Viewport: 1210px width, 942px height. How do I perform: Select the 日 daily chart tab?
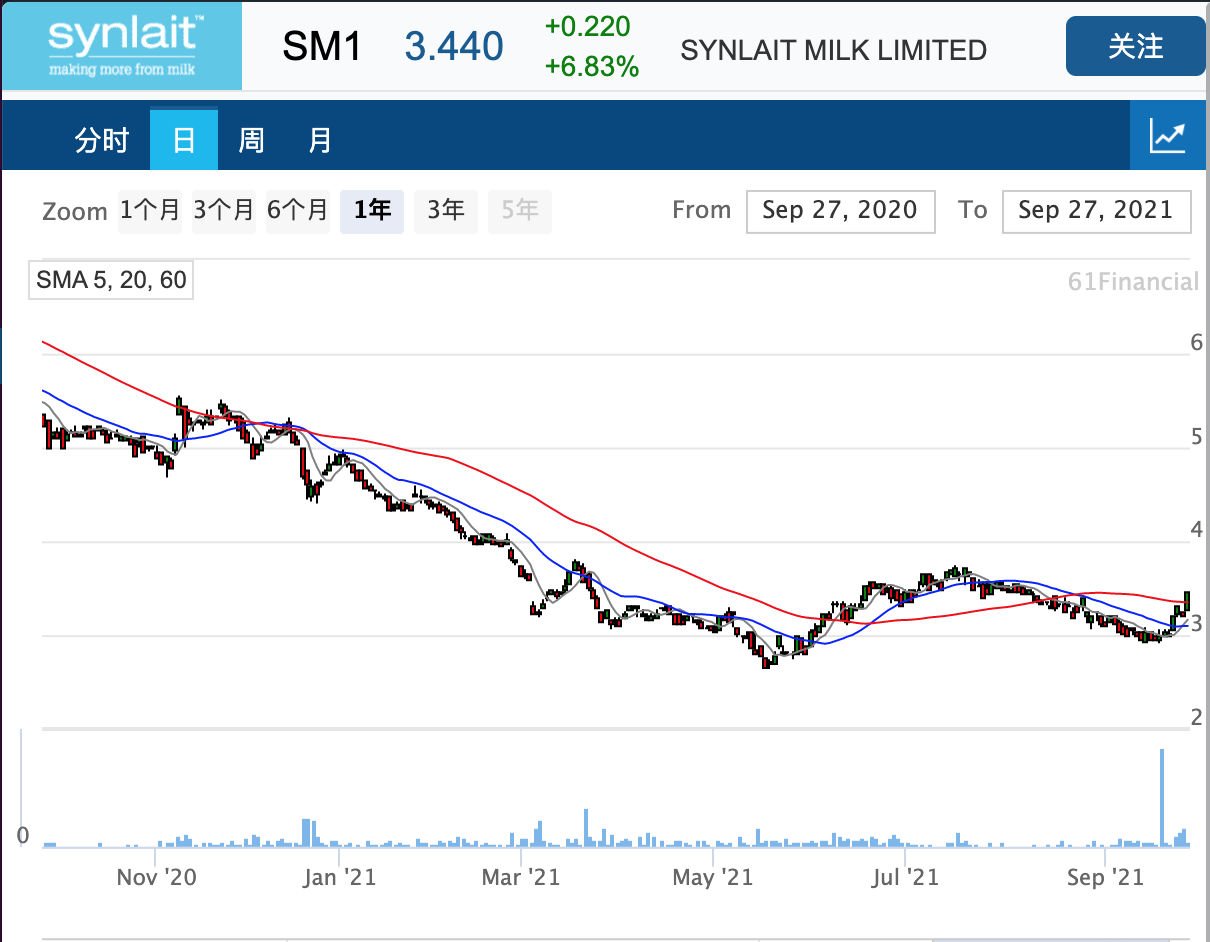coord(184,140)
